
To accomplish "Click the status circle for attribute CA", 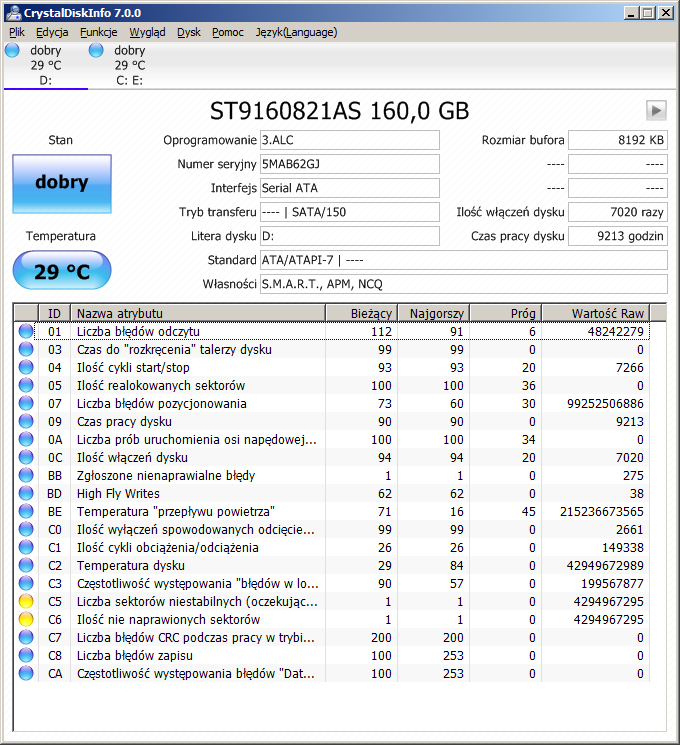I will (26, 674).
